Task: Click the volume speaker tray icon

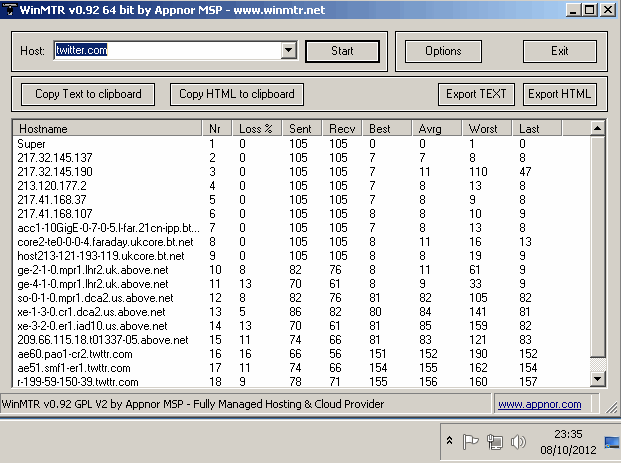Action: (518, 442)
